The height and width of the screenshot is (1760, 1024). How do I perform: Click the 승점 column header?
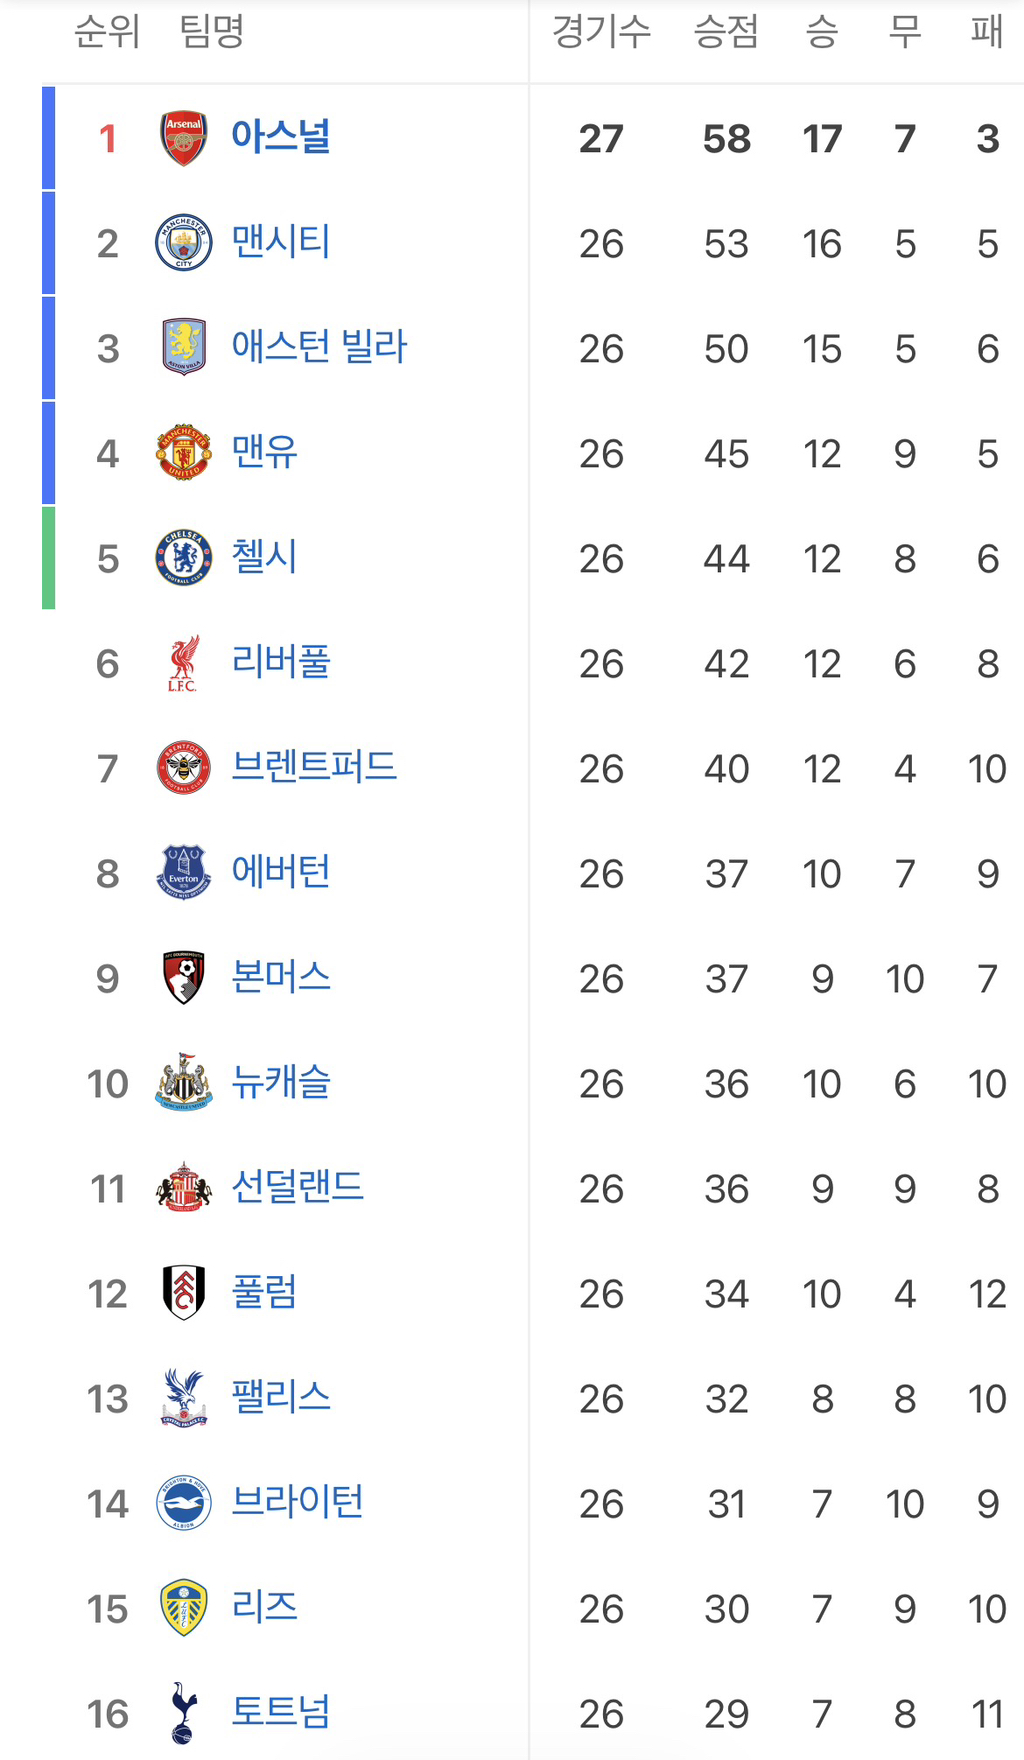click(x=726, y=32)
